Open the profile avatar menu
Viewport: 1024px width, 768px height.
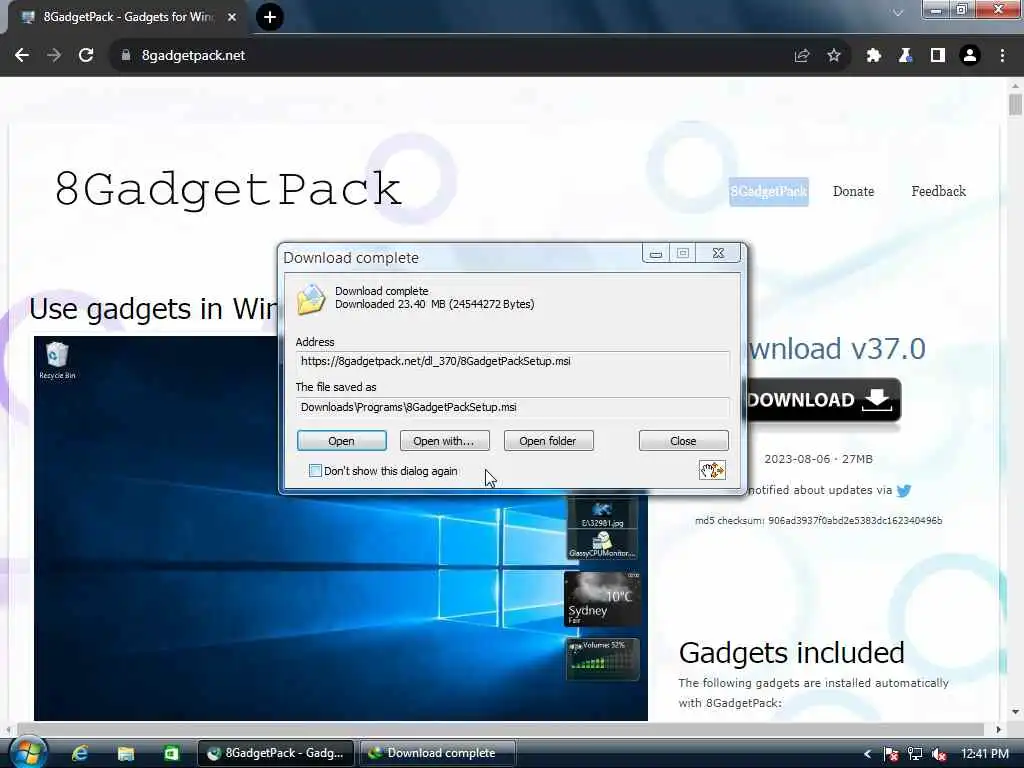(970, 56)
